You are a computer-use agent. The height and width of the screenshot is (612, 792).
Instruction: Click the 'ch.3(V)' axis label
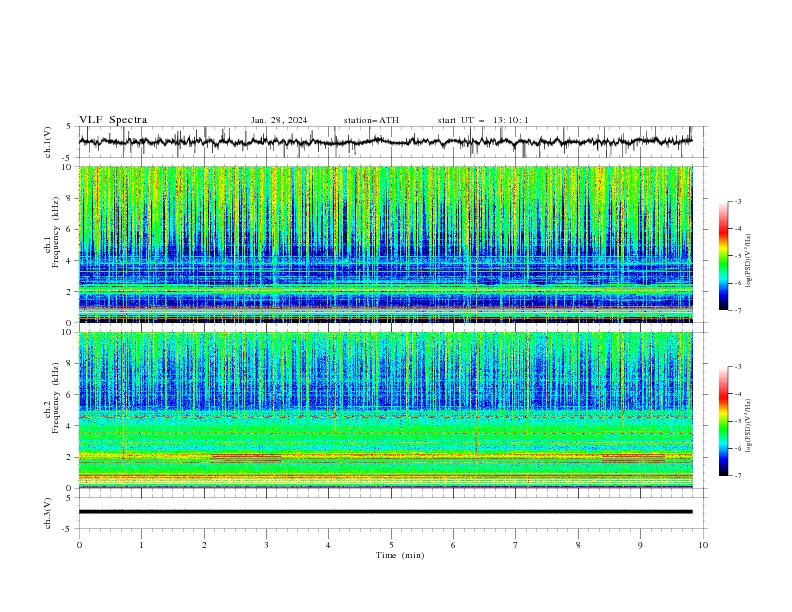tap(48, 513)
